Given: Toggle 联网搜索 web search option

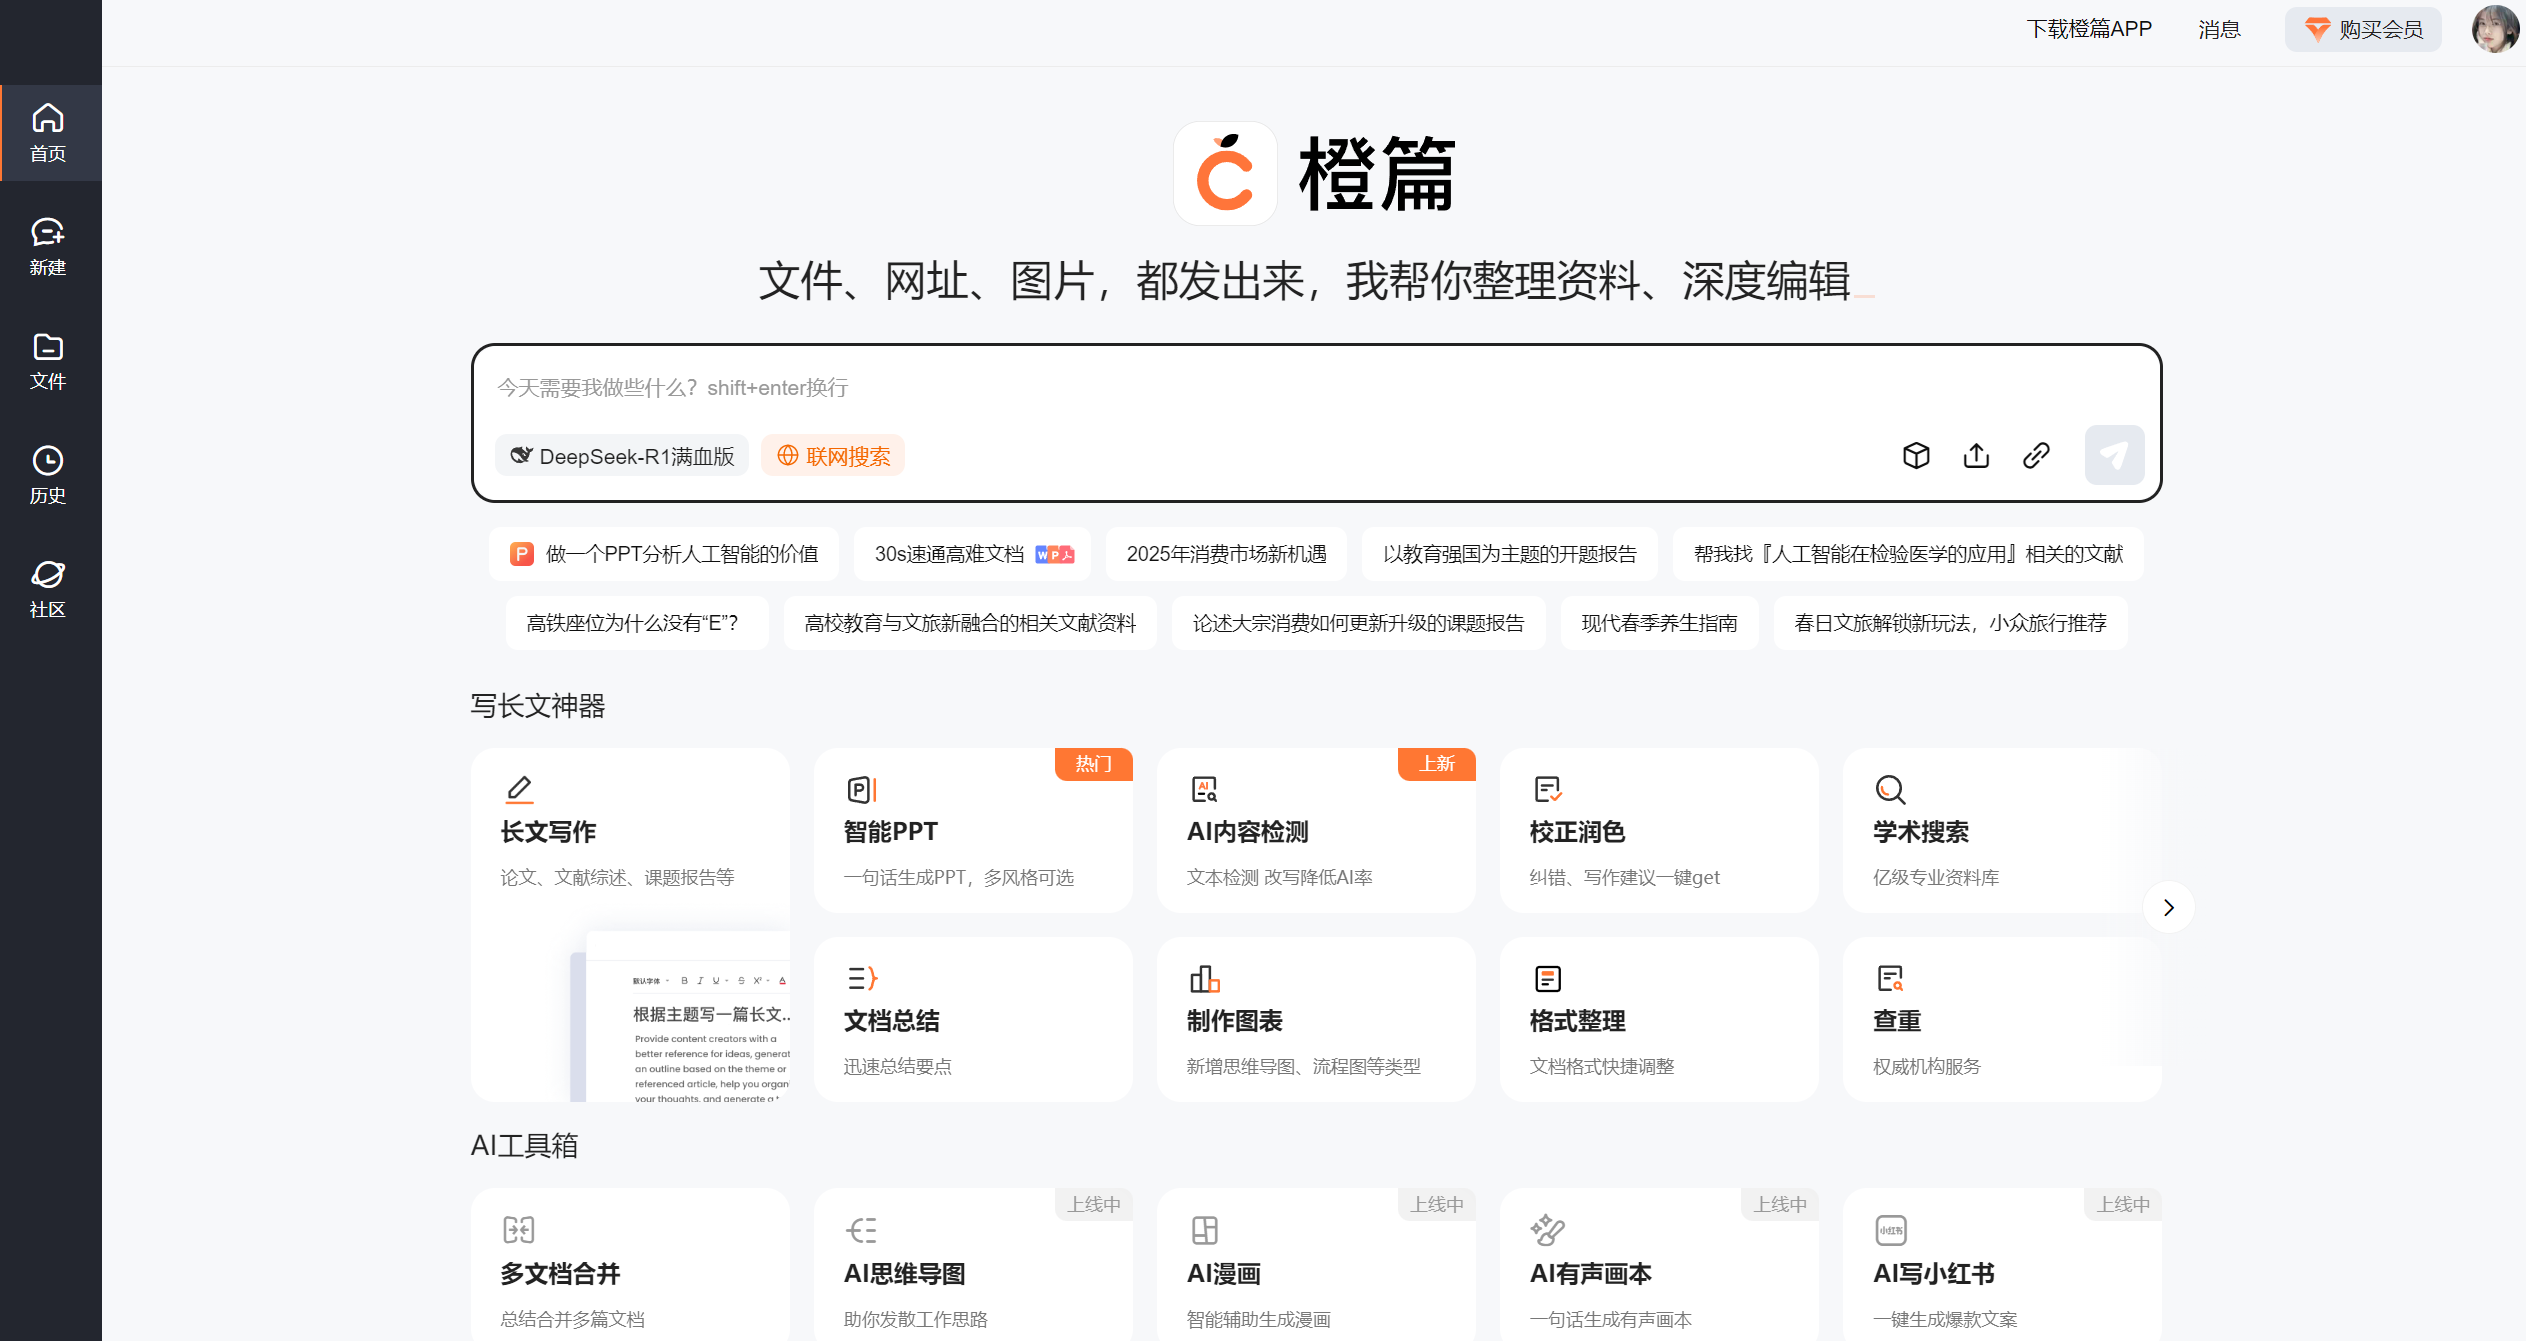Looking at the screenshot, I should pos(833,455).
